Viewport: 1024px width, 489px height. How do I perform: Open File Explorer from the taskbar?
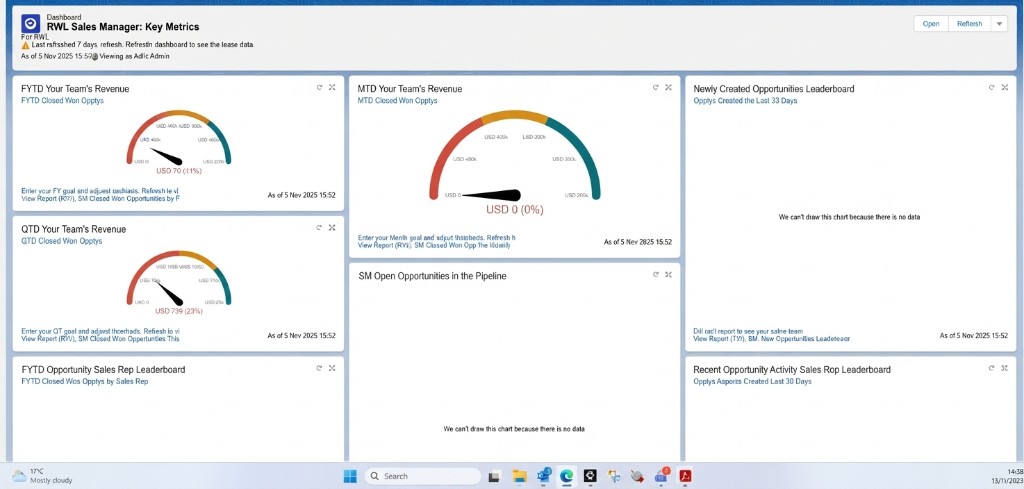(519, 476)
